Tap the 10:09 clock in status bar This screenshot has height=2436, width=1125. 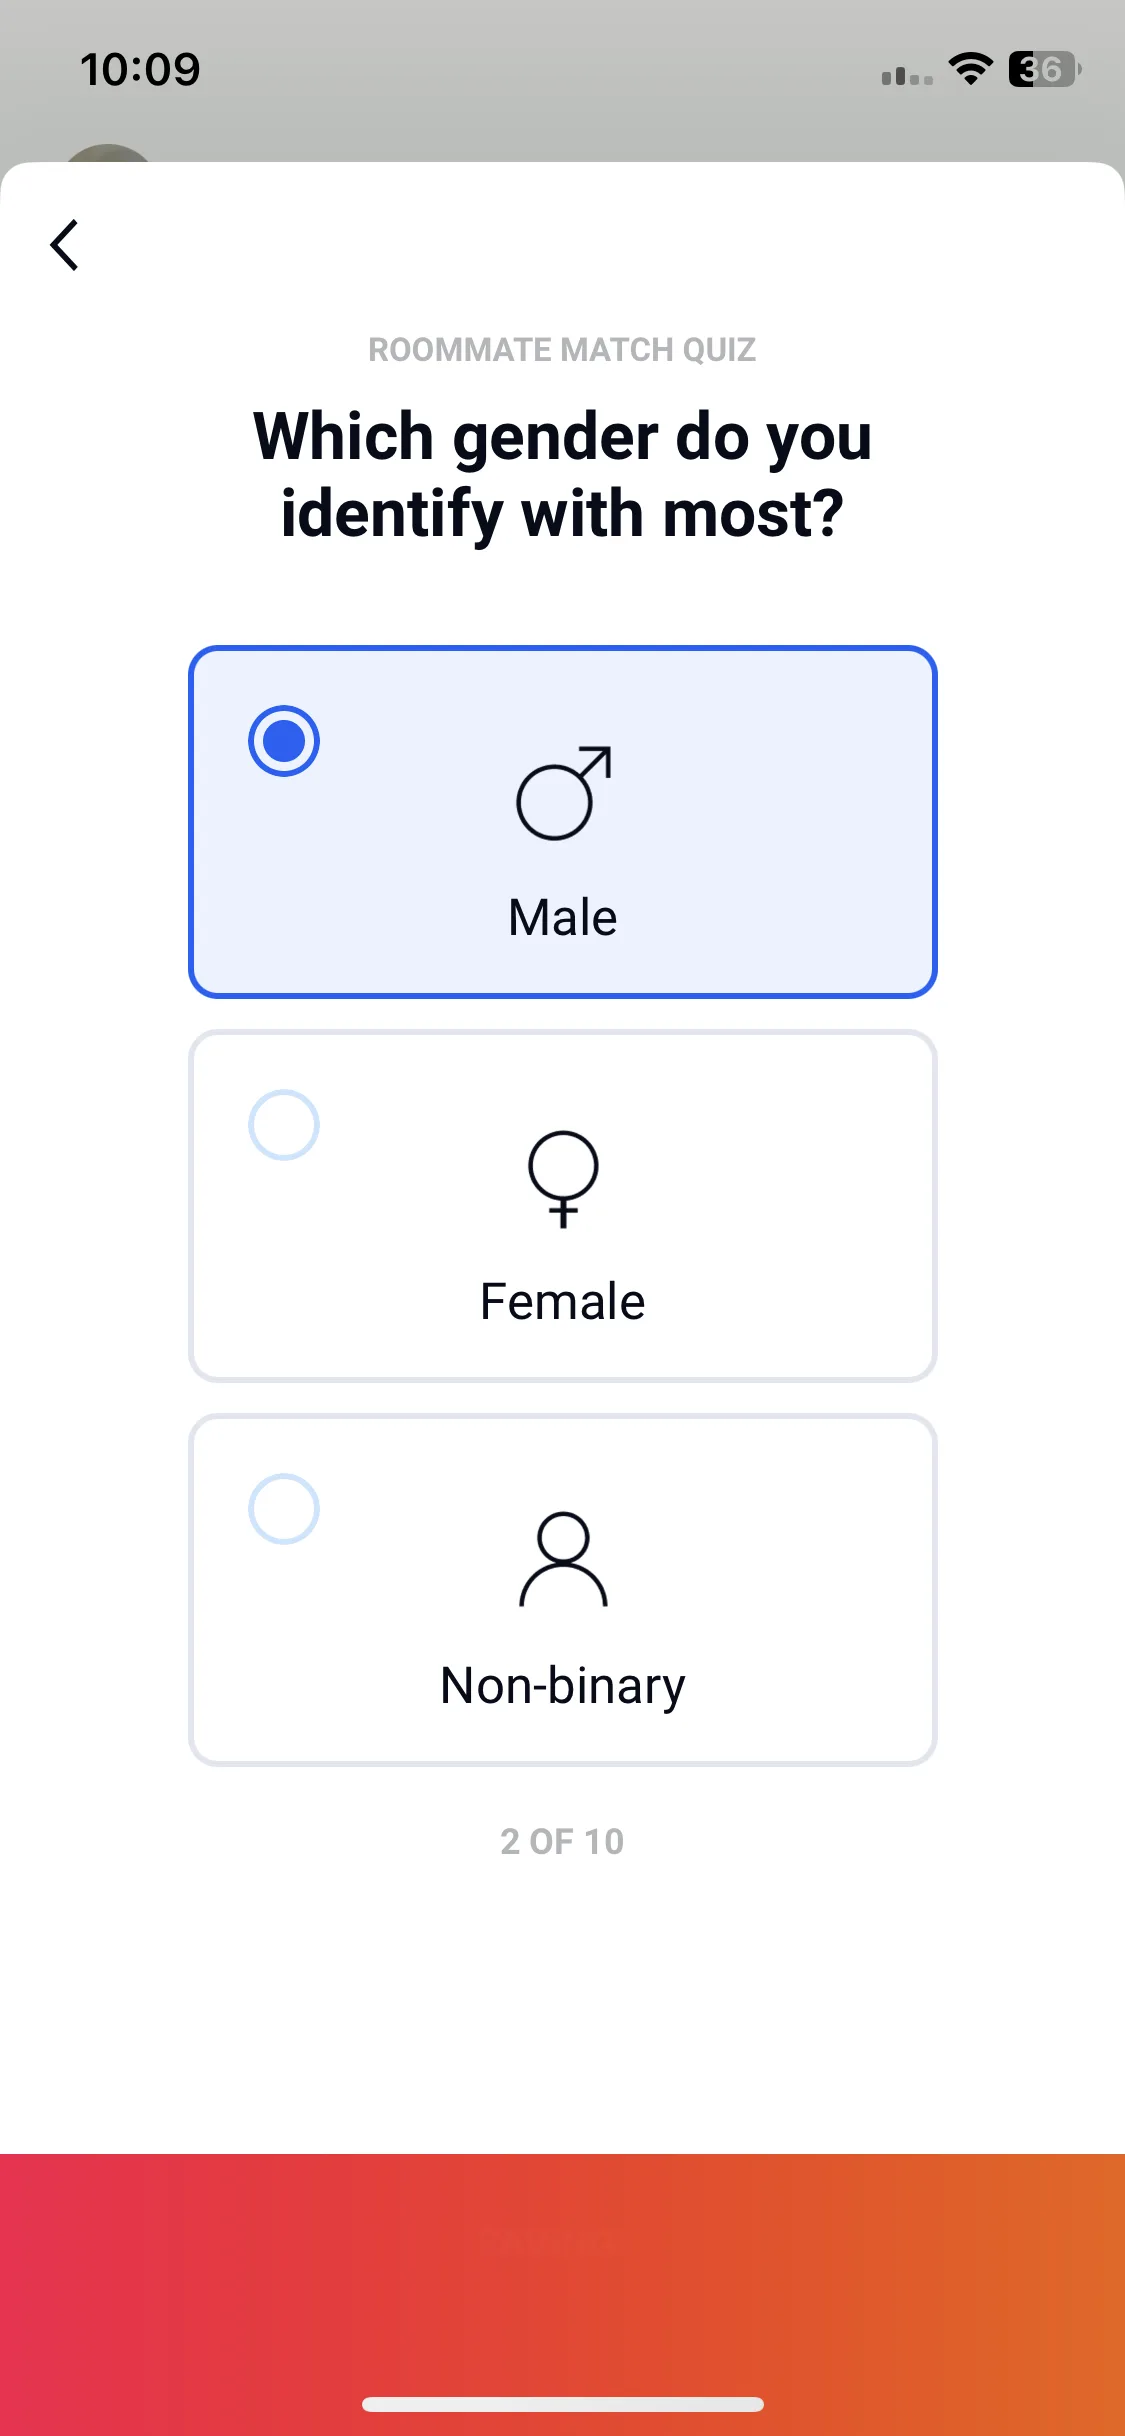click(x=140, y=70)
